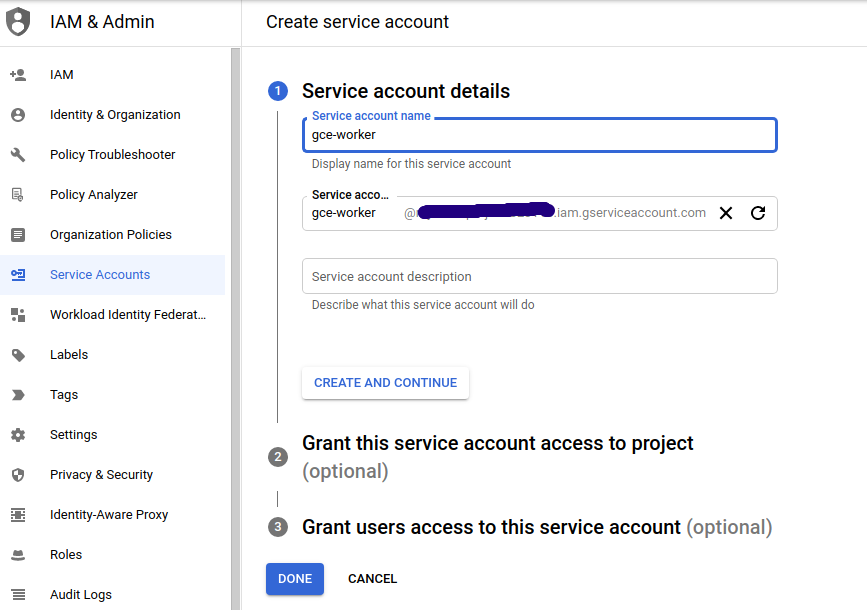Click the IAM & Admin title
867x610 pixels.
pyautogui.click(x=102, y=22)
